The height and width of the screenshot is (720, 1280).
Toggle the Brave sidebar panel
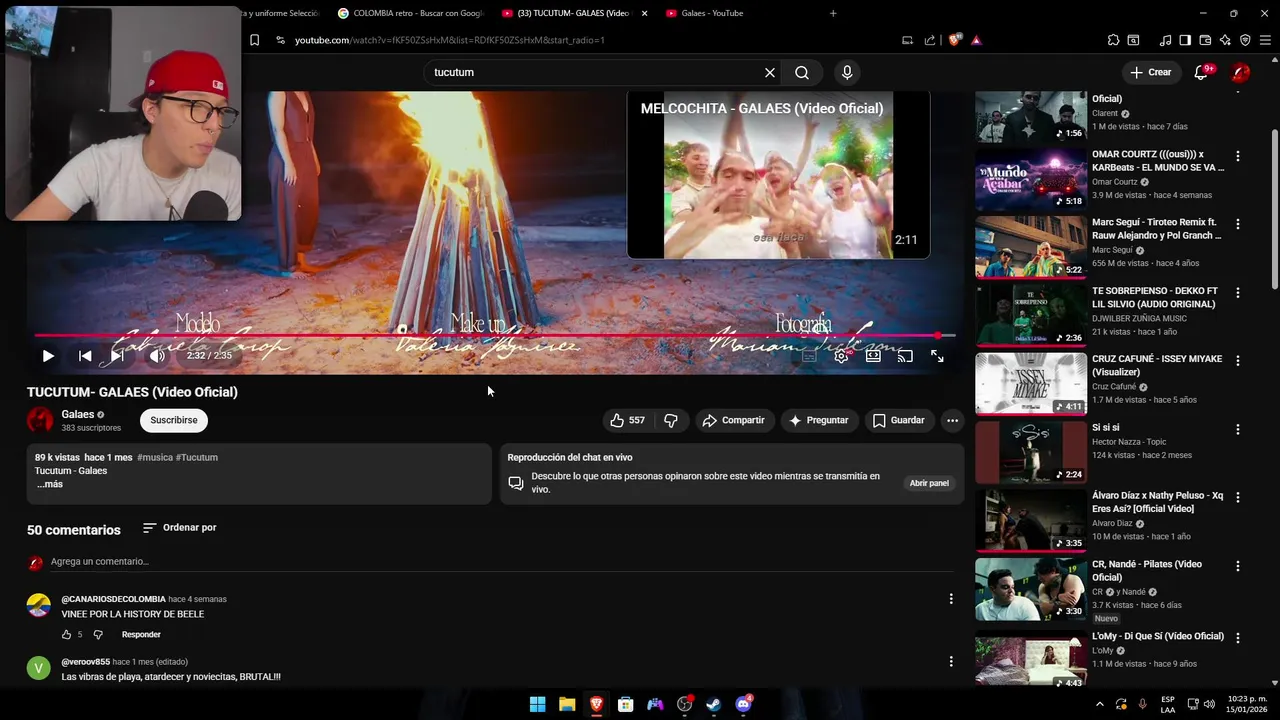tap(1185, 40)
